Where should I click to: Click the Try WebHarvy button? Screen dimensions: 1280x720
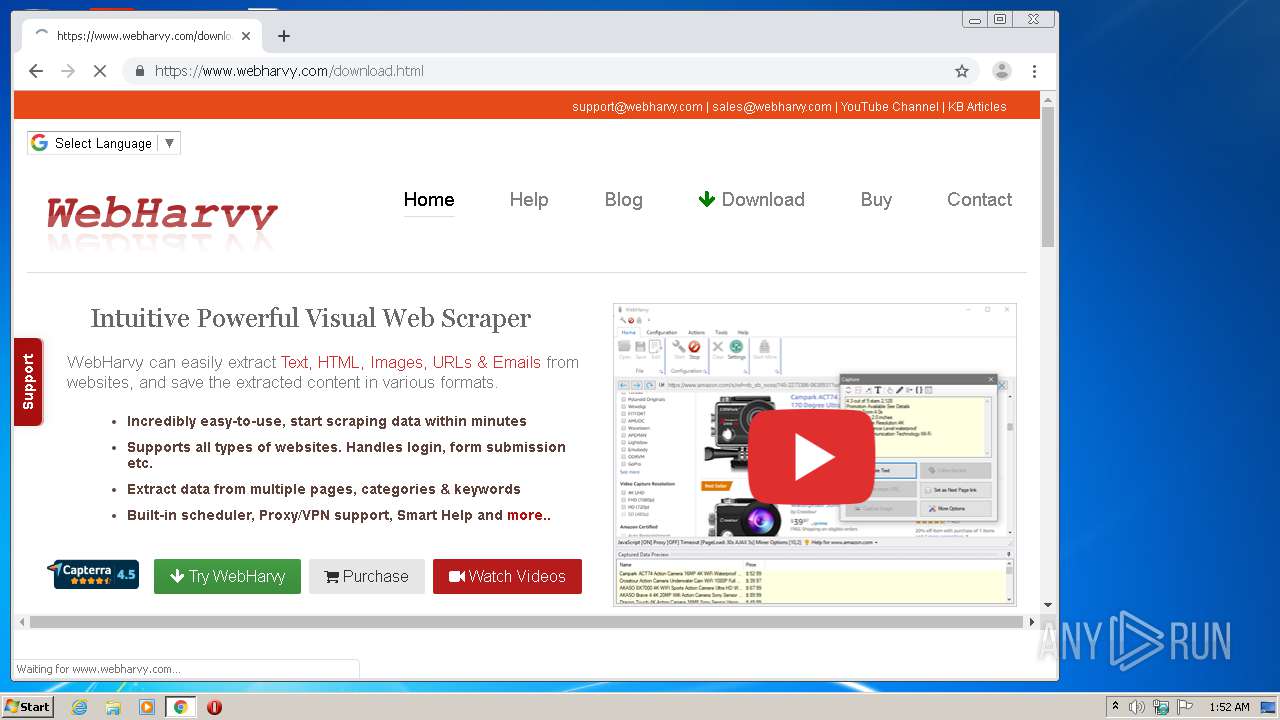227,576
